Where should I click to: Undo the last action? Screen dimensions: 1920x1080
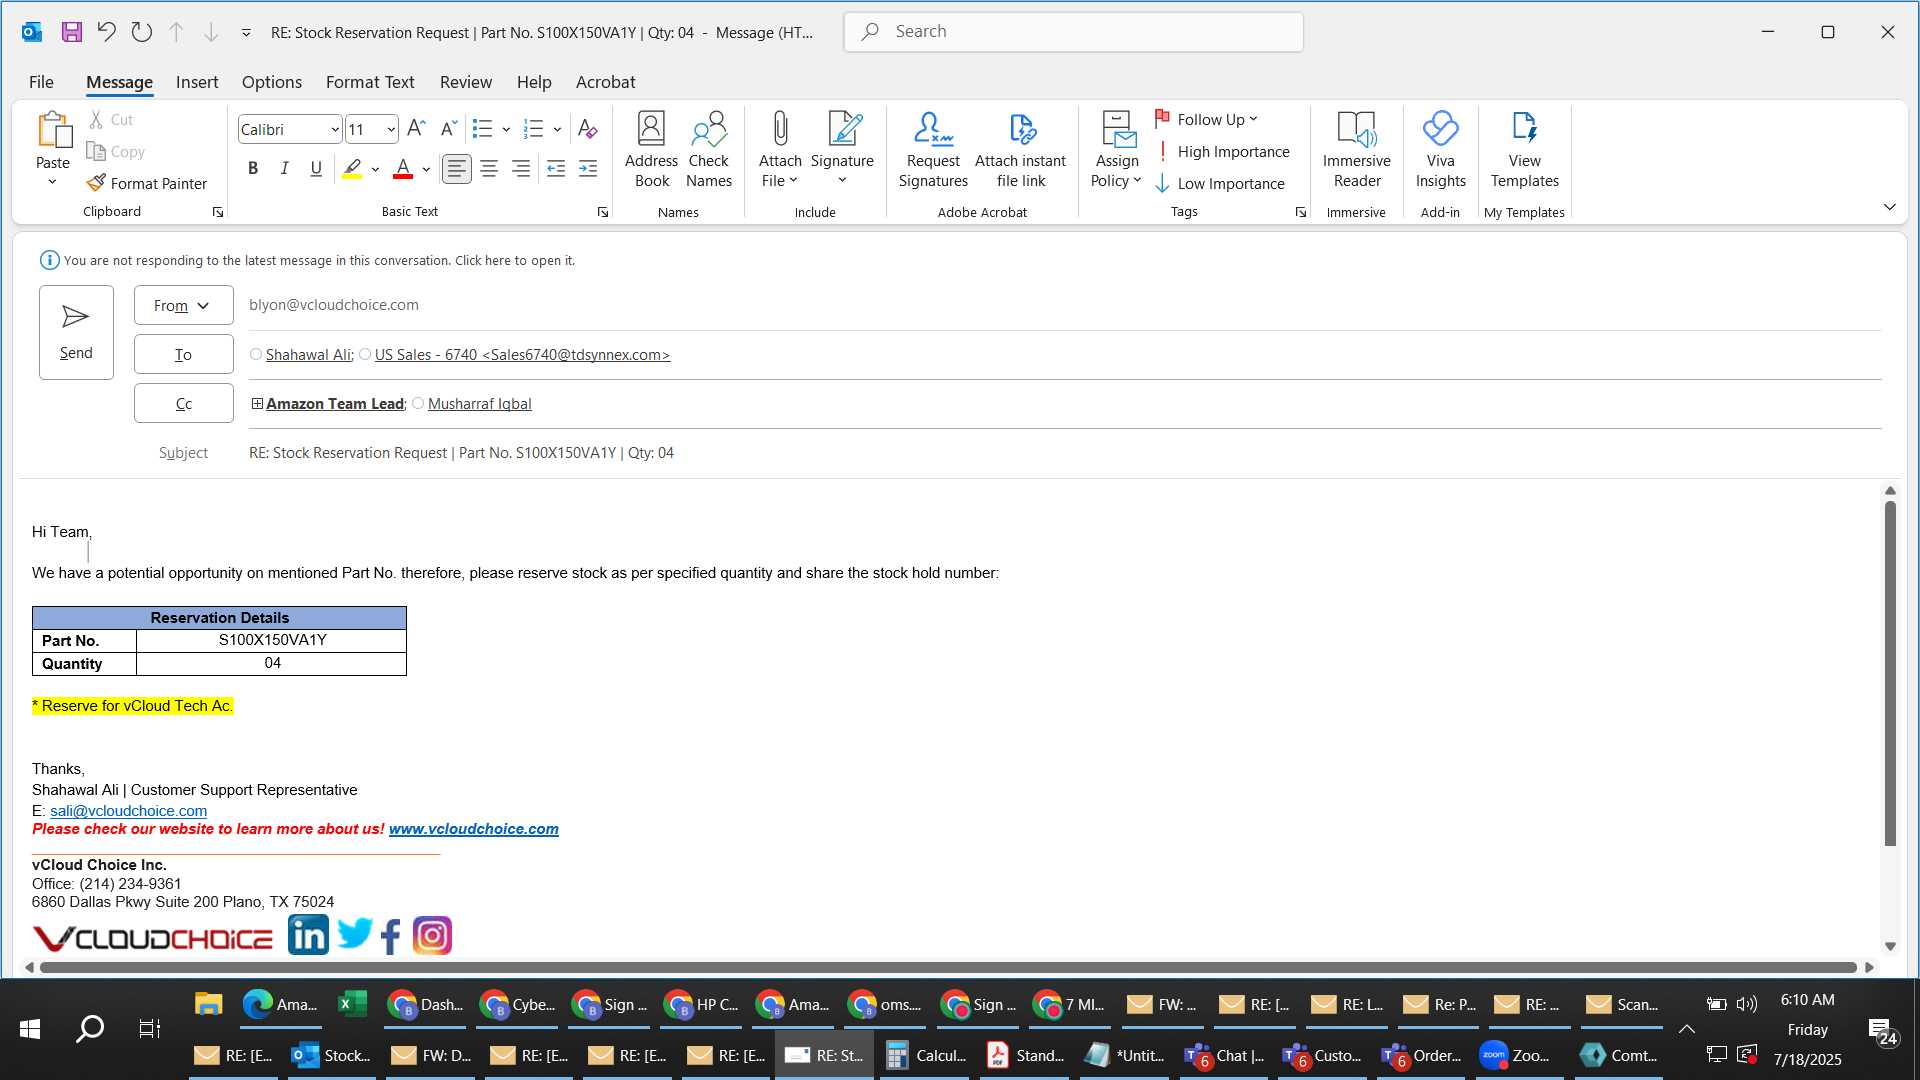coord(106,32)
